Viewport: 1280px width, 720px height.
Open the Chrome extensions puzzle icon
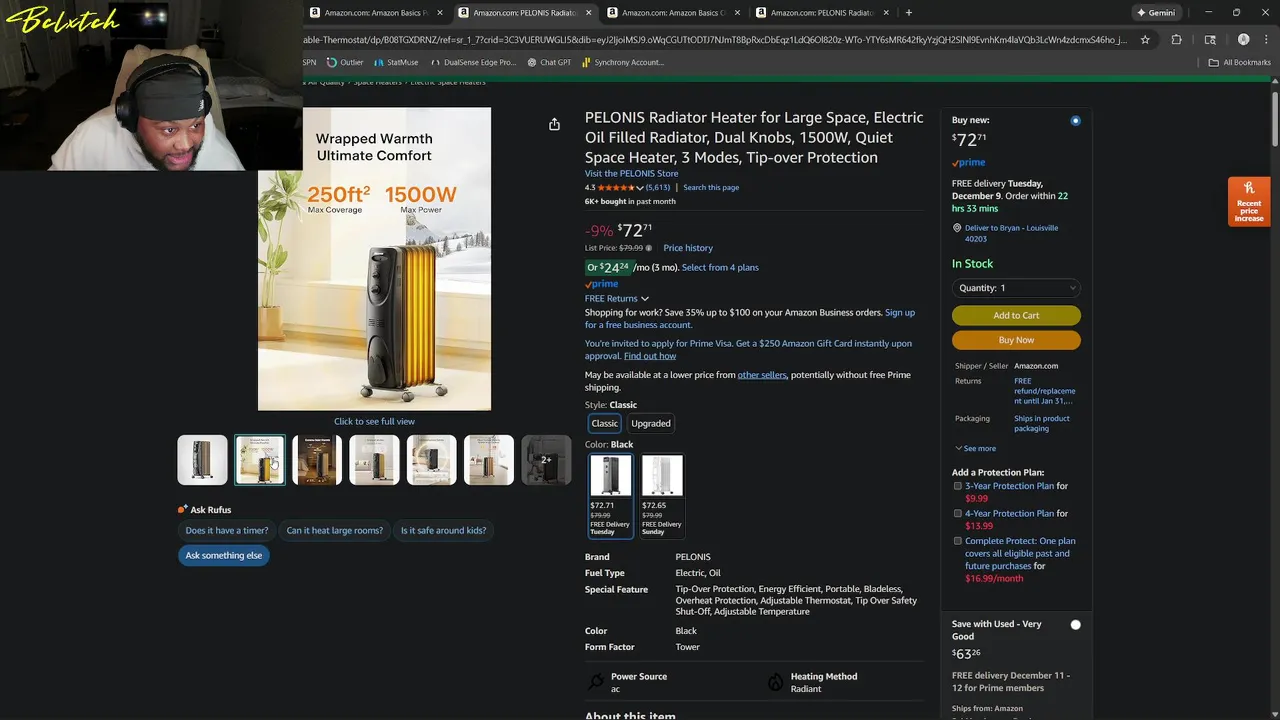pyautogui.click(x=1177, y=40)
